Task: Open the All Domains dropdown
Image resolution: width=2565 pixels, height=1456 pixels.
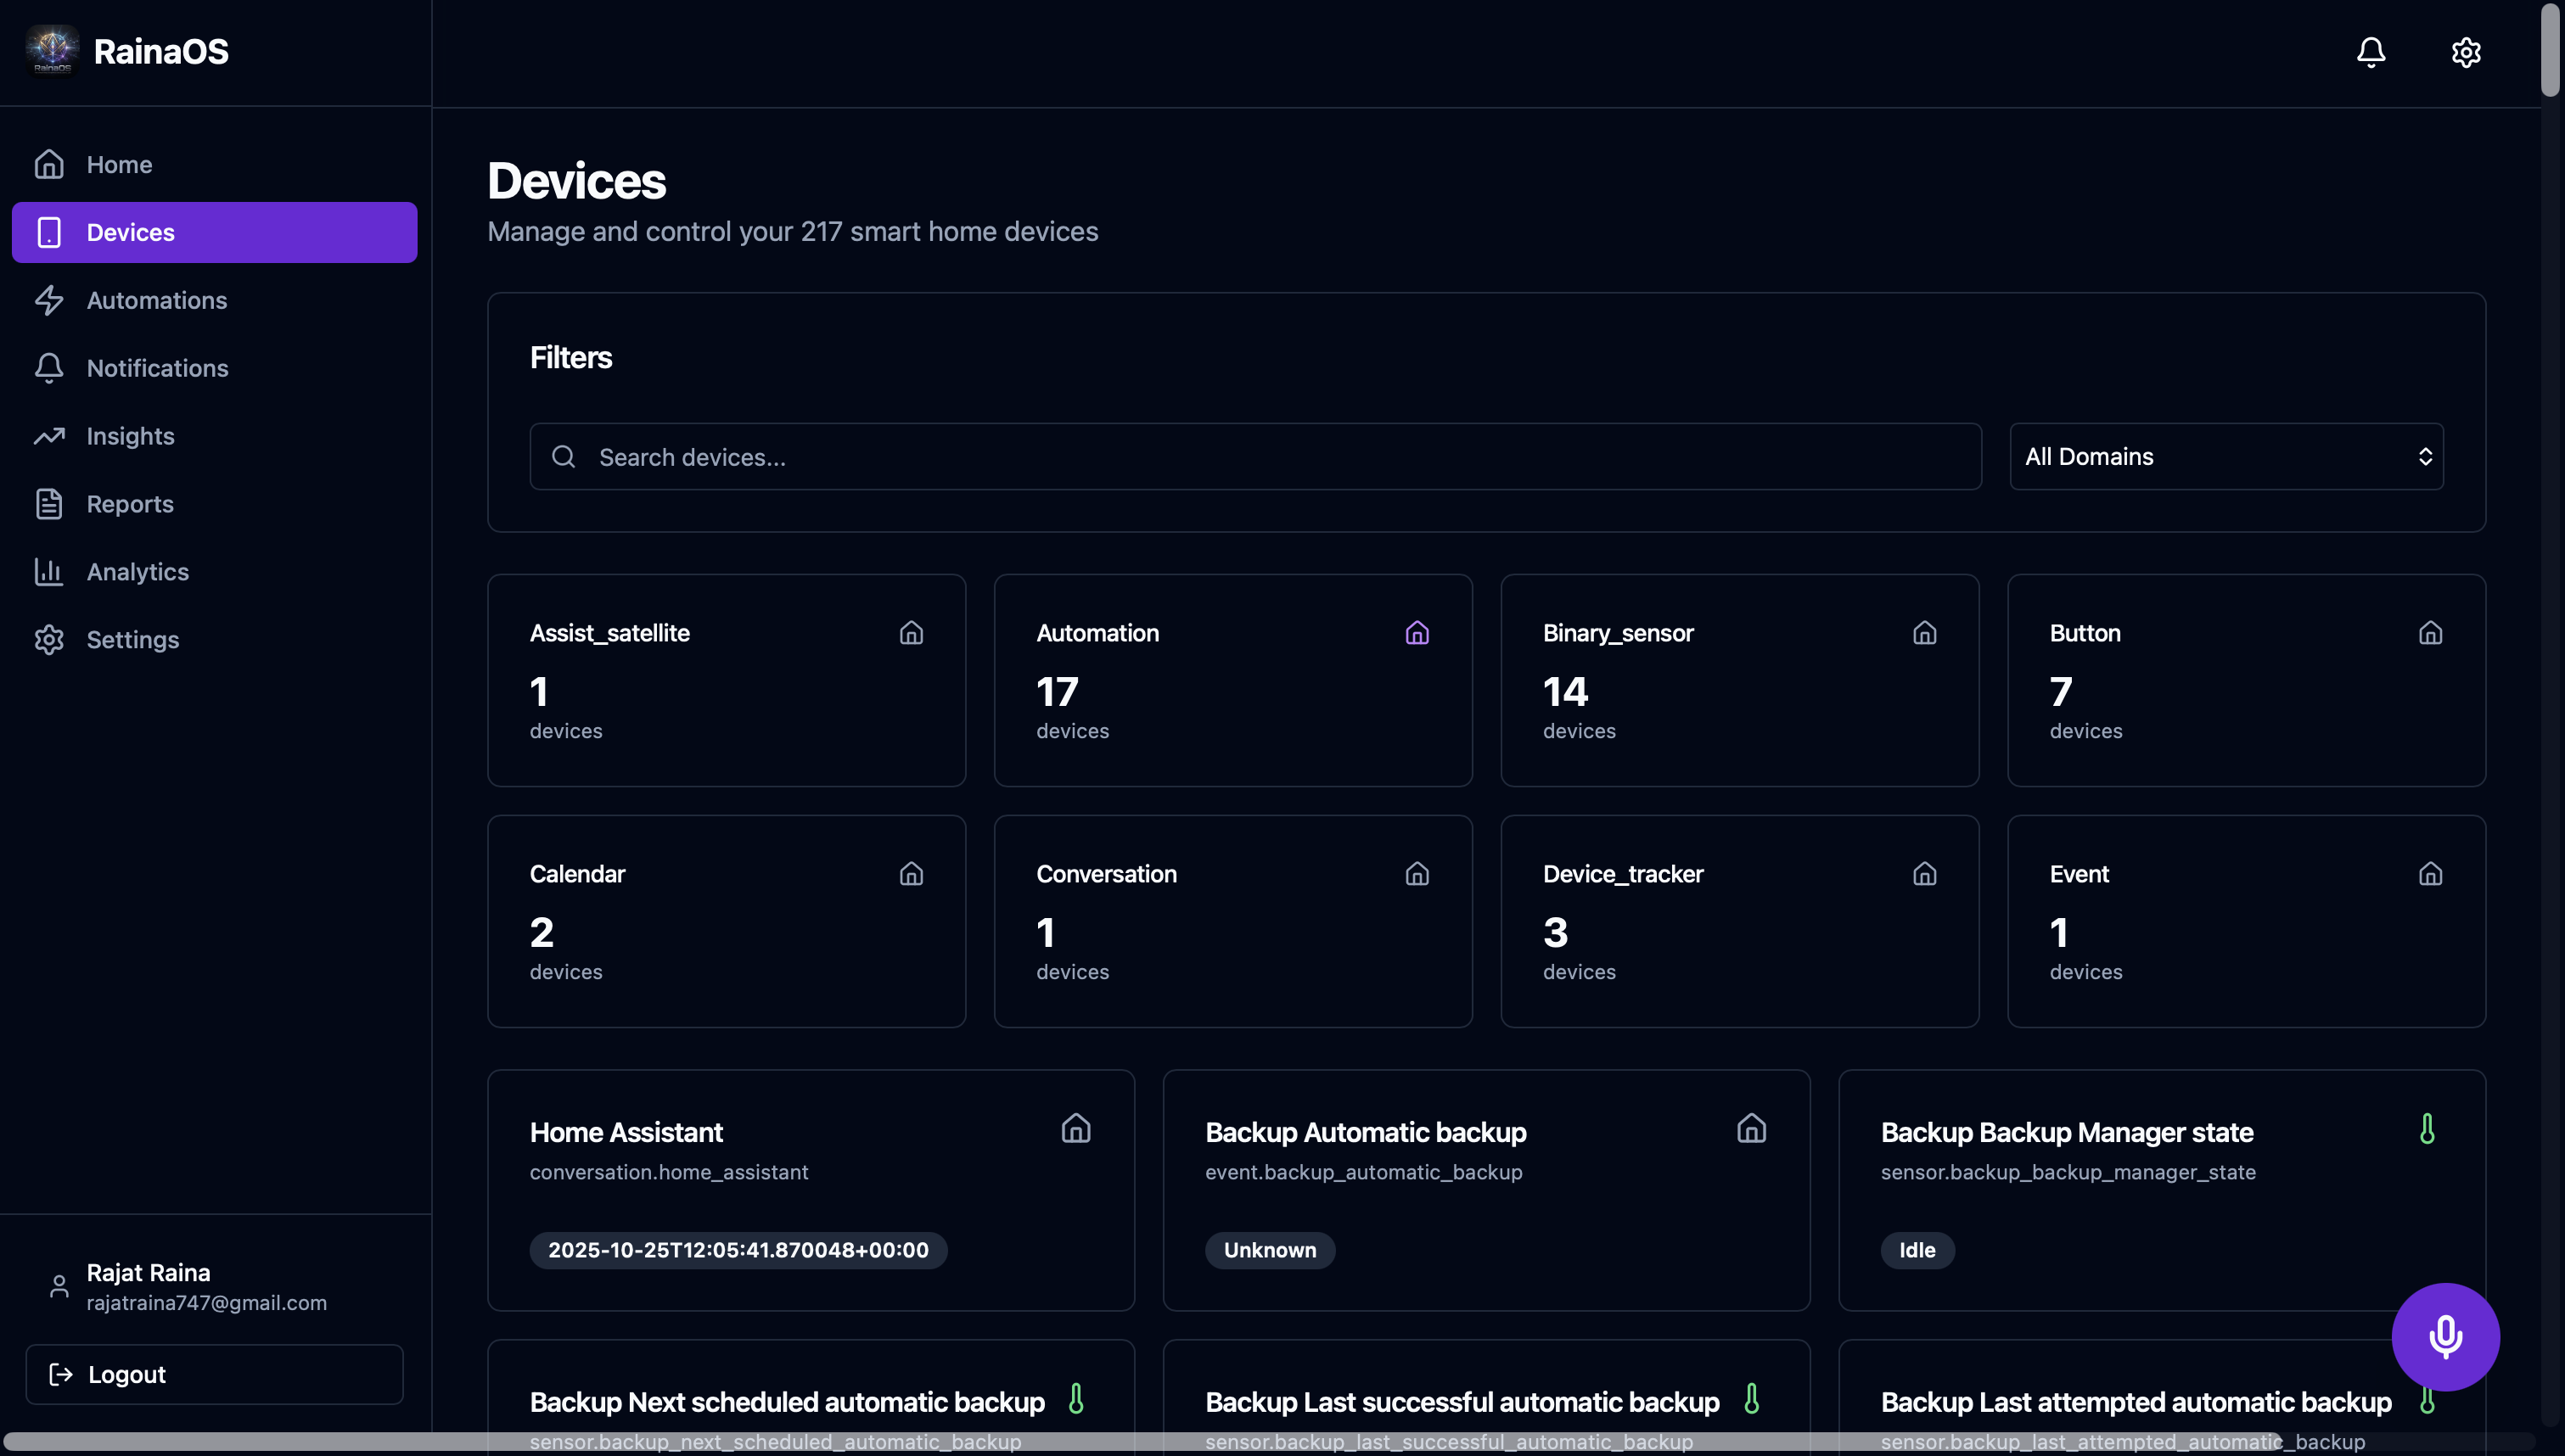Action: [x=2226, y=457]
